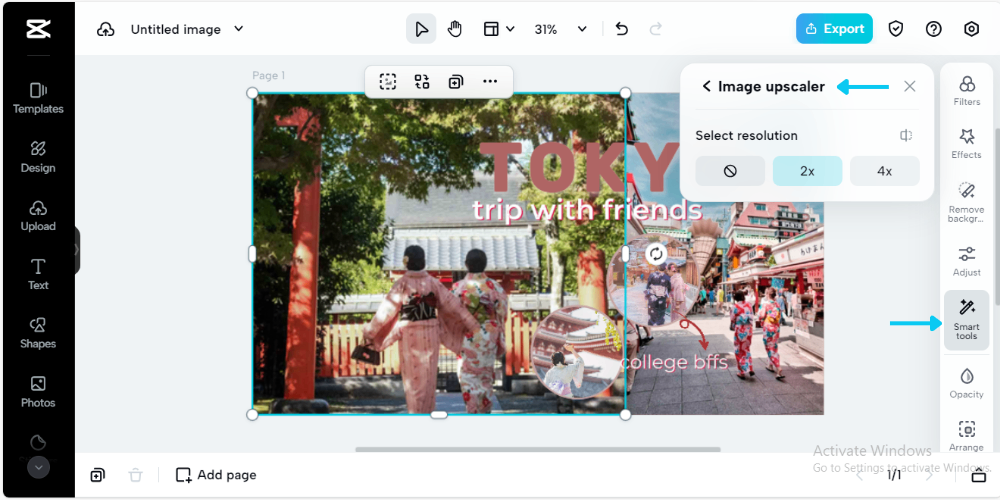Screen dimensions: 1000x500
Task: Click the swap image icon on the circular photo
Action: (x=656, y=254)
